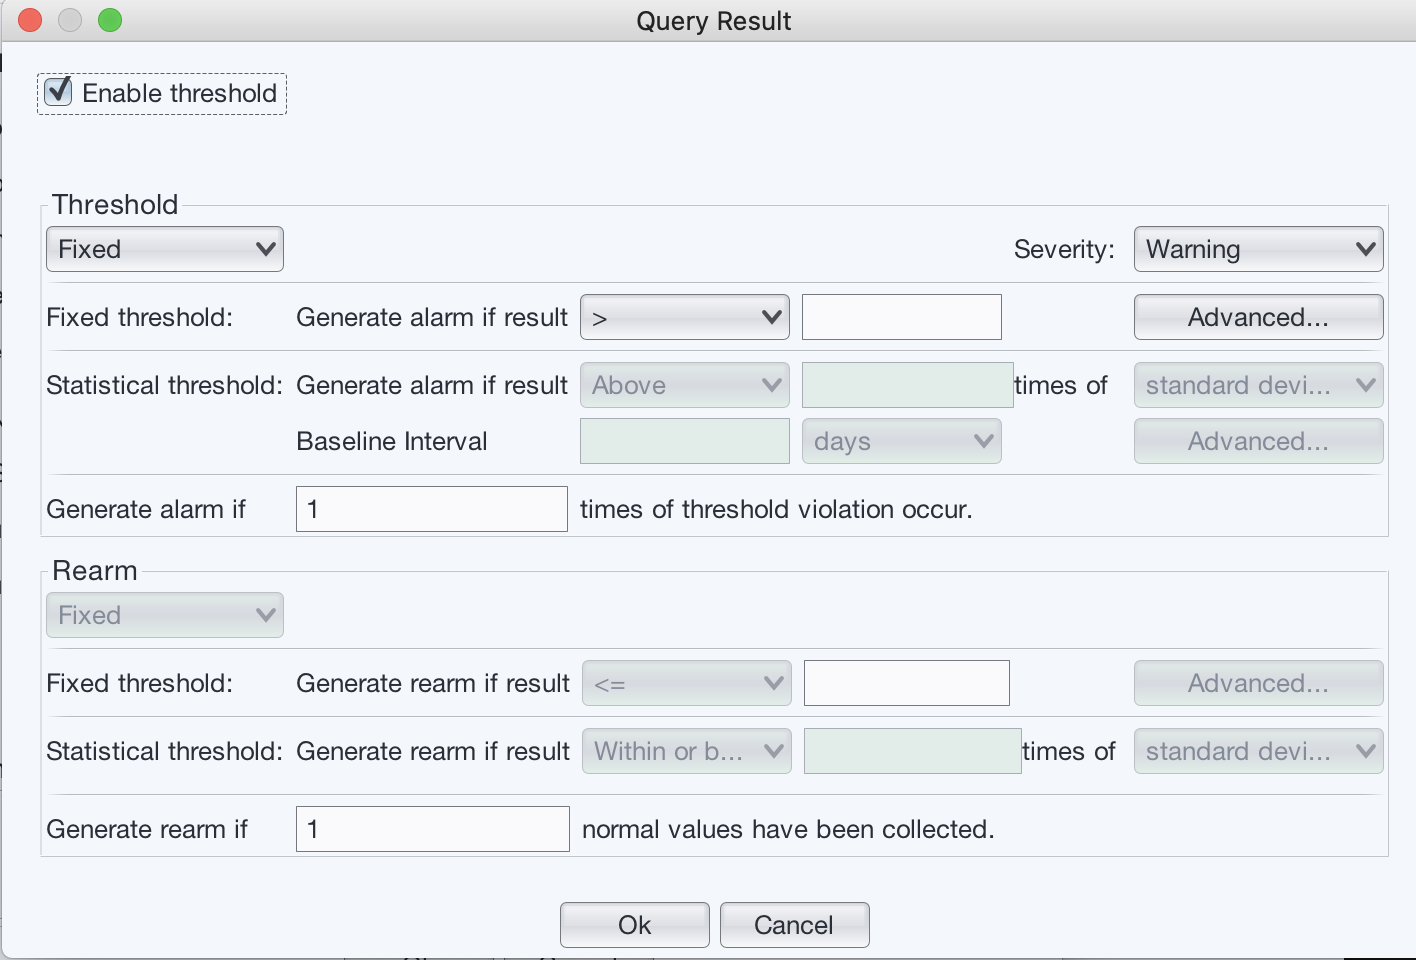Open the statistical alarm Above dropdown
1416x960 pixels.
[x=684, y=385]
